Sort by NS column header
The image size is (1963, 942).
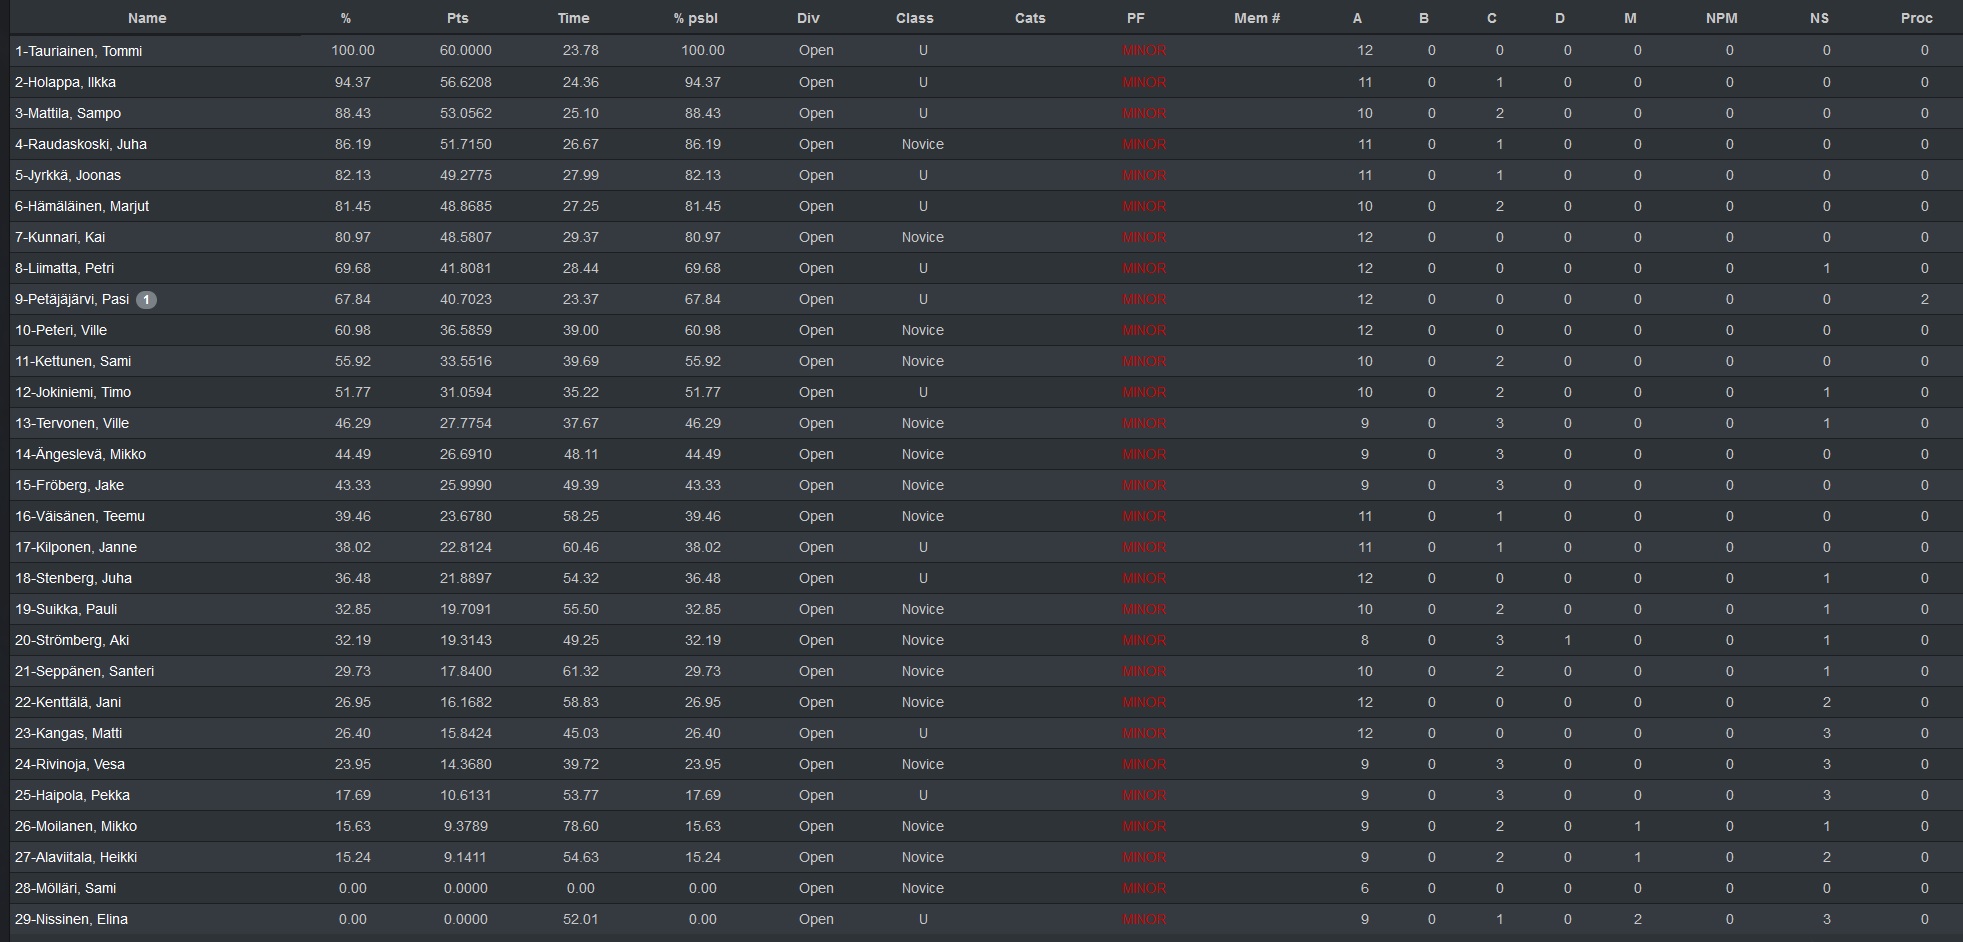[x=1819, y=18]
